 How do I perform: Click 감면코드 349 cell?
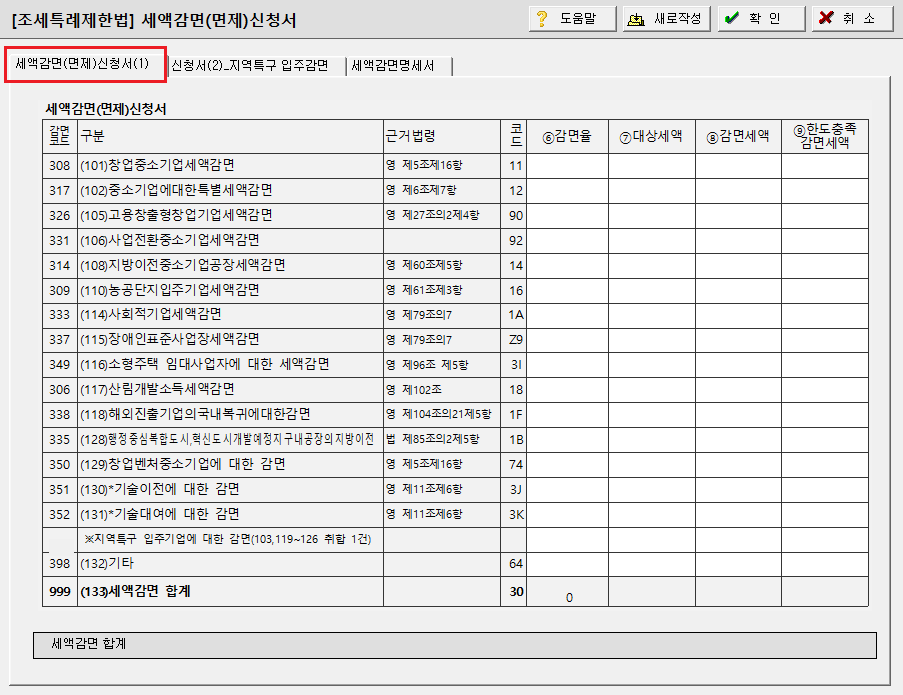[x=59, y=365]
